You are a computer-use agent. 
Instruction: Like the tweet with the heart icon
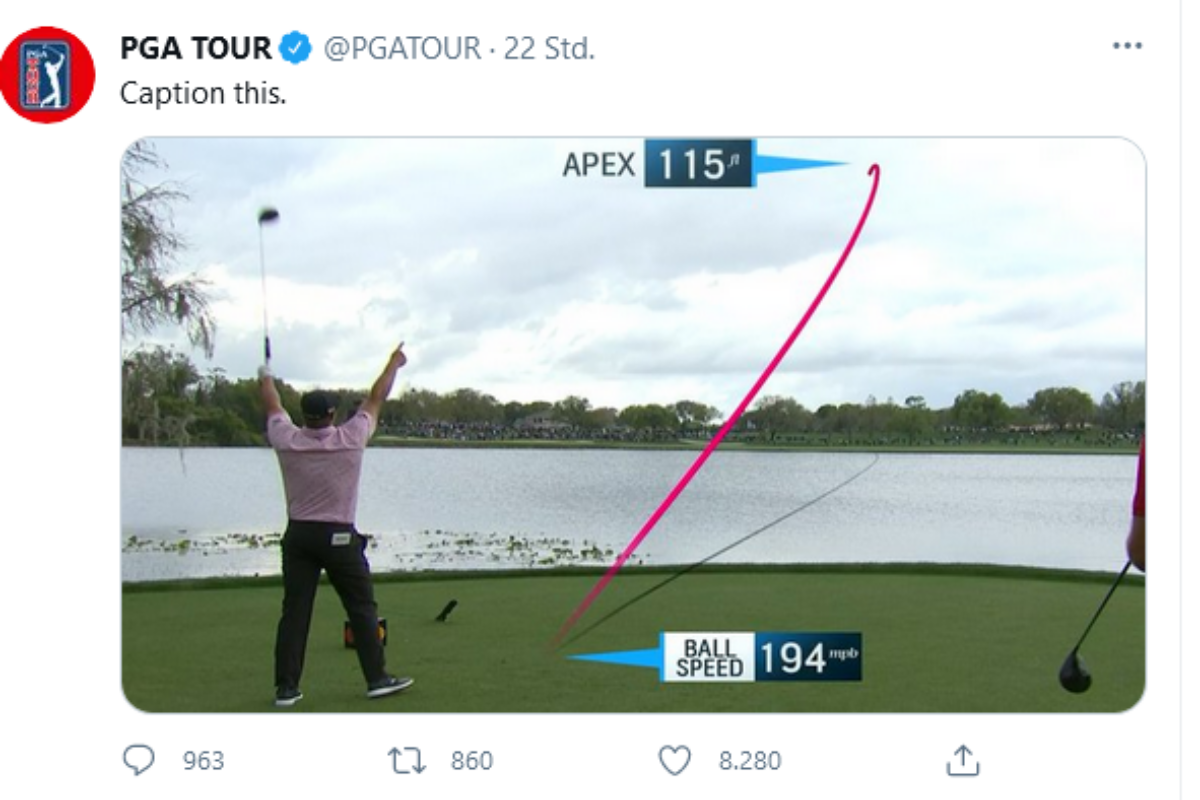pos(675,761)
